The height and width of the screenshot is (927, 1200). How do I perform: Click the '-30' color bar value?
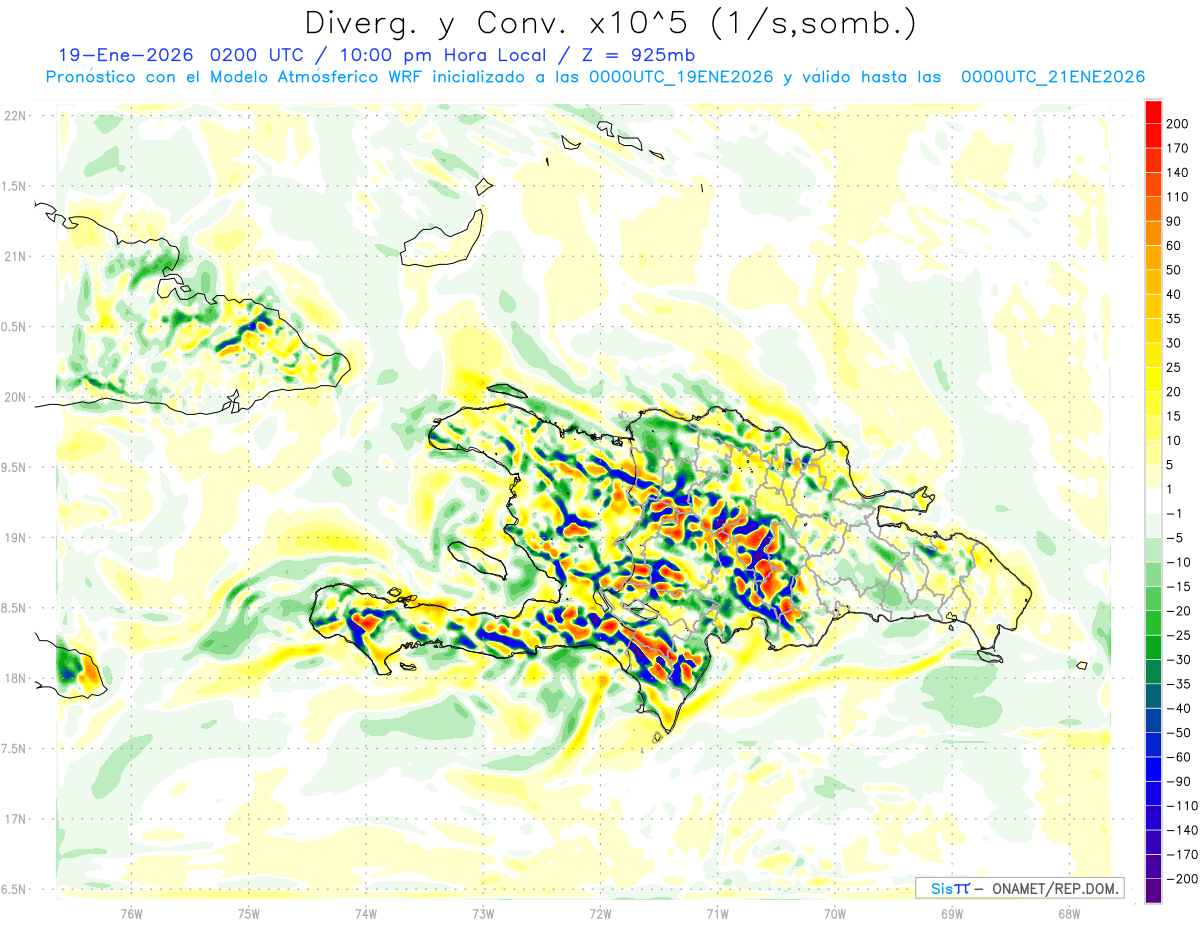tap(1179, 660)
